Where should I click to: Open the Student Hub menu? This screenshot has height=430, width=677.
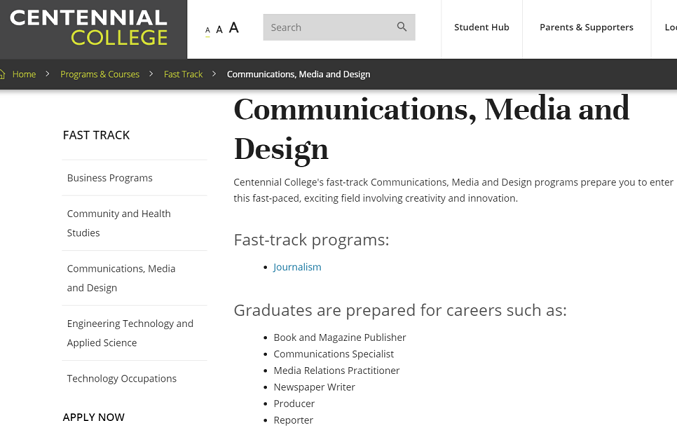pos(481,27)
